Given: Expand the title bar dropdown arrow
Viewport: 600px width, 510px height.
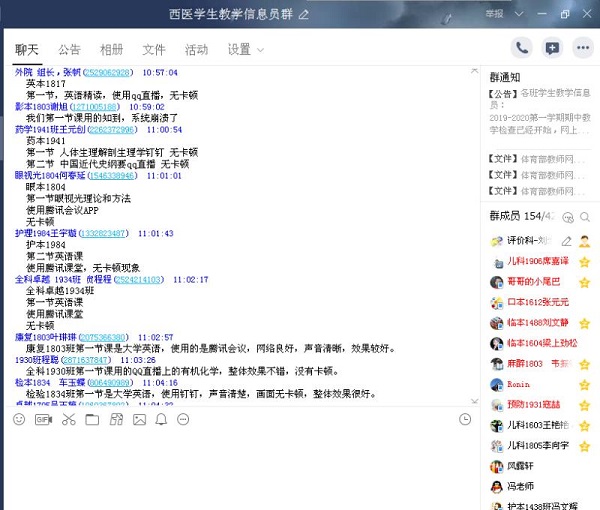Looking at the screenshot, I should [x=516, y=14].
